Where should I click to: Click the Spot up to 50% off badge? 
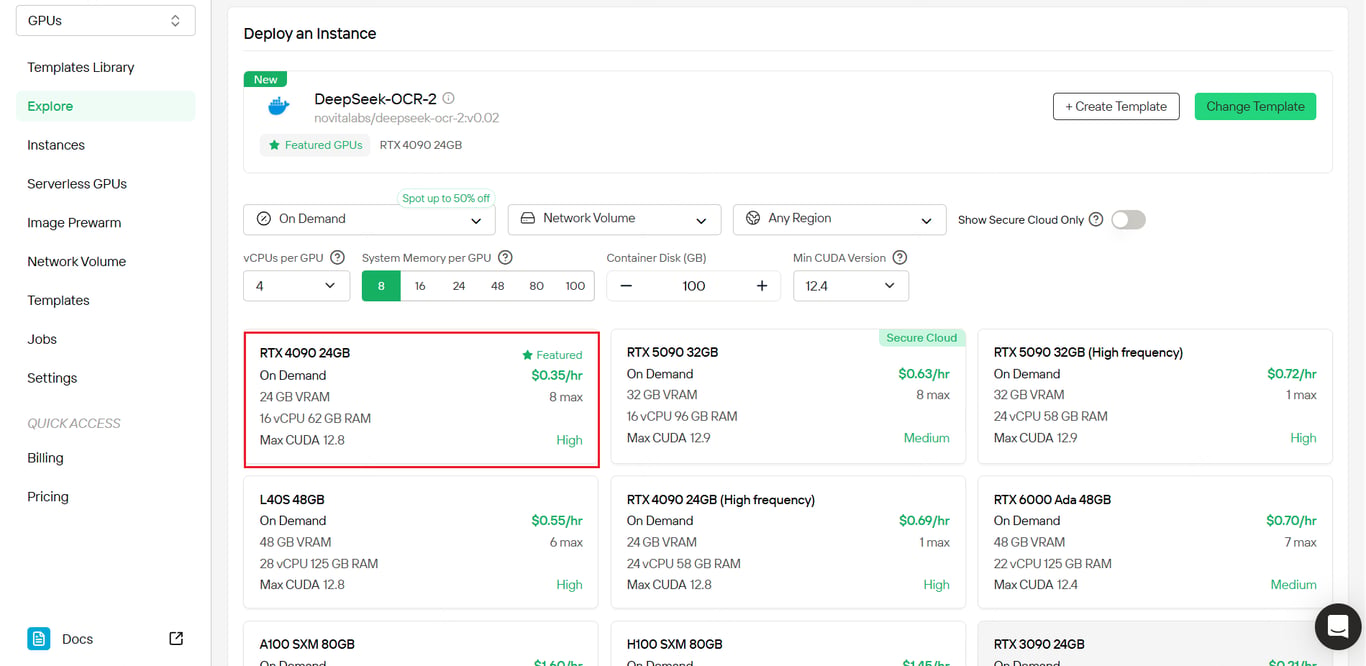point(446,198)
